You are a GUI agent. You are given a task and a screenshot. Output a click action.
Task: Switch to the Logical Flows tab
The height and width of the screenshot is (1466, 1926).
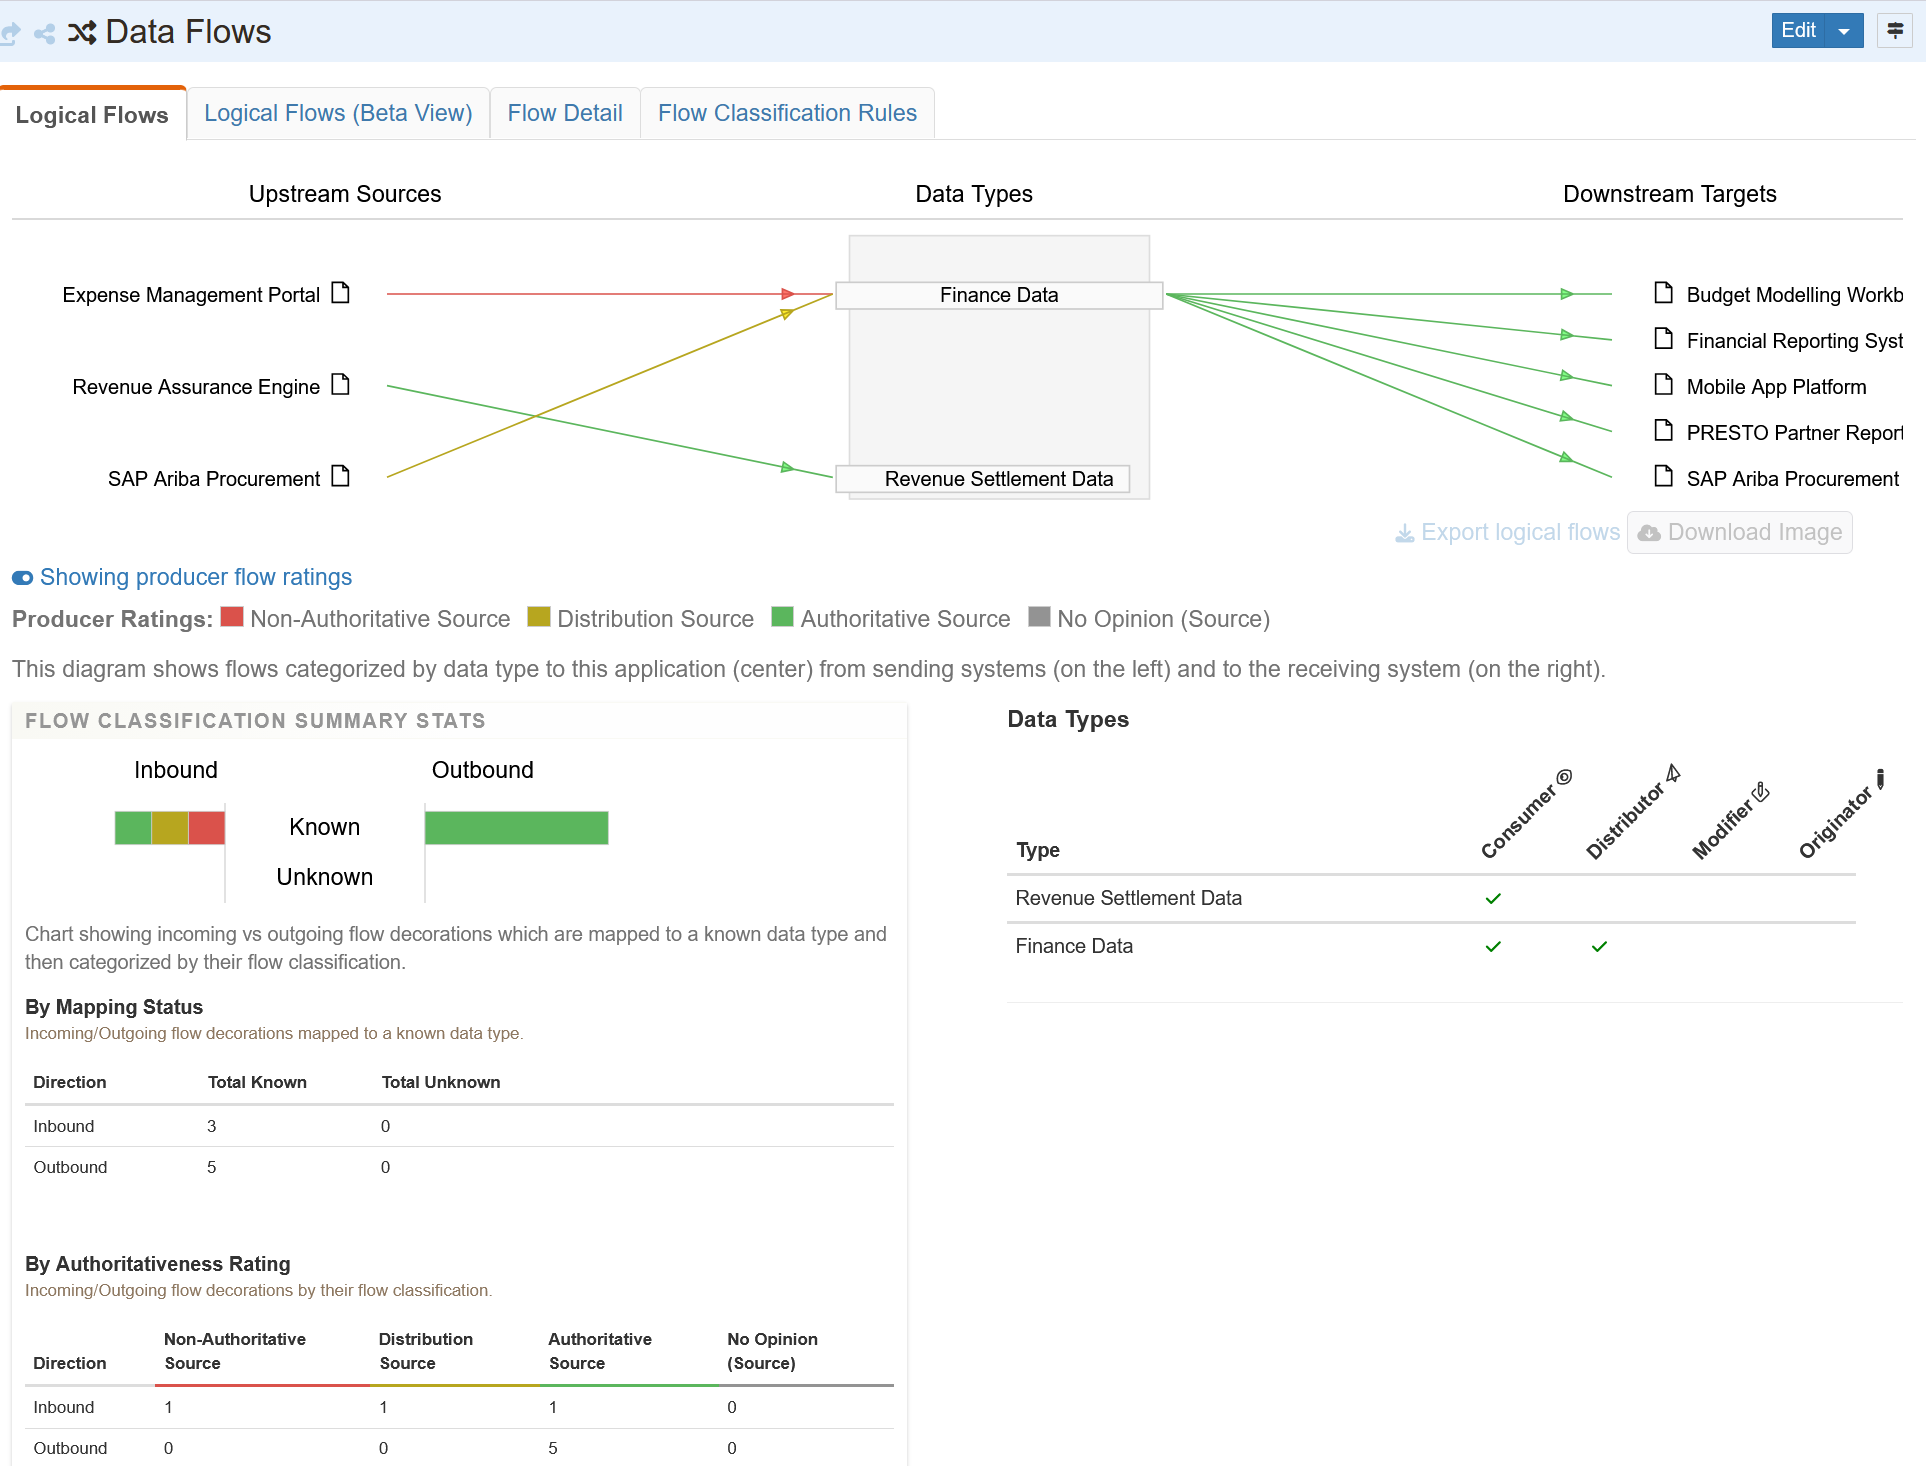pos(92,115)
